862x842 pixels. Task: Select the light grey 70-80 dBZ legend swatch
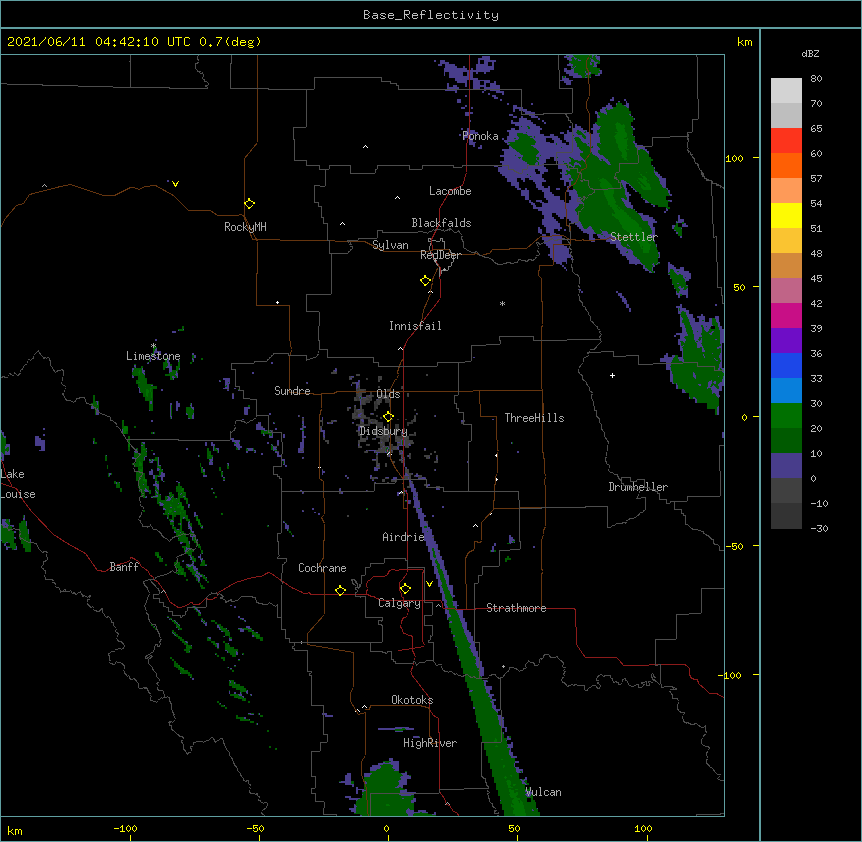[786, 91]
